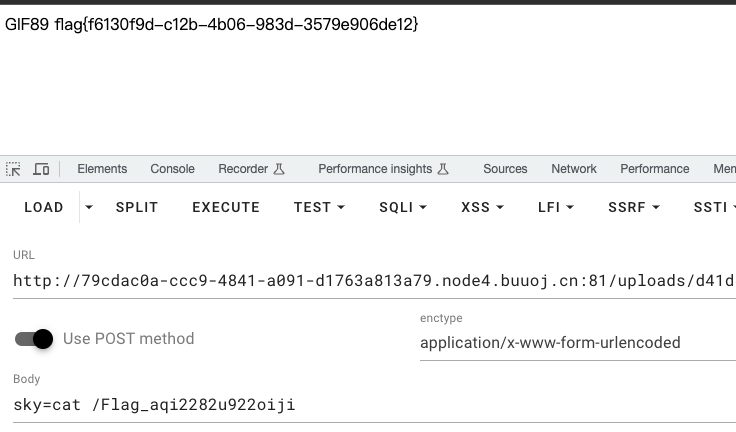
Task: Expand the SSRF dropdown menu
Action: point(633,207)
